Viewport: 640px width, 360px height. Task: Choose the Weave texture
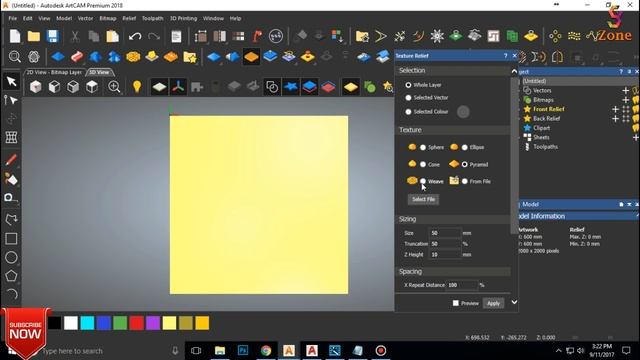423,181
